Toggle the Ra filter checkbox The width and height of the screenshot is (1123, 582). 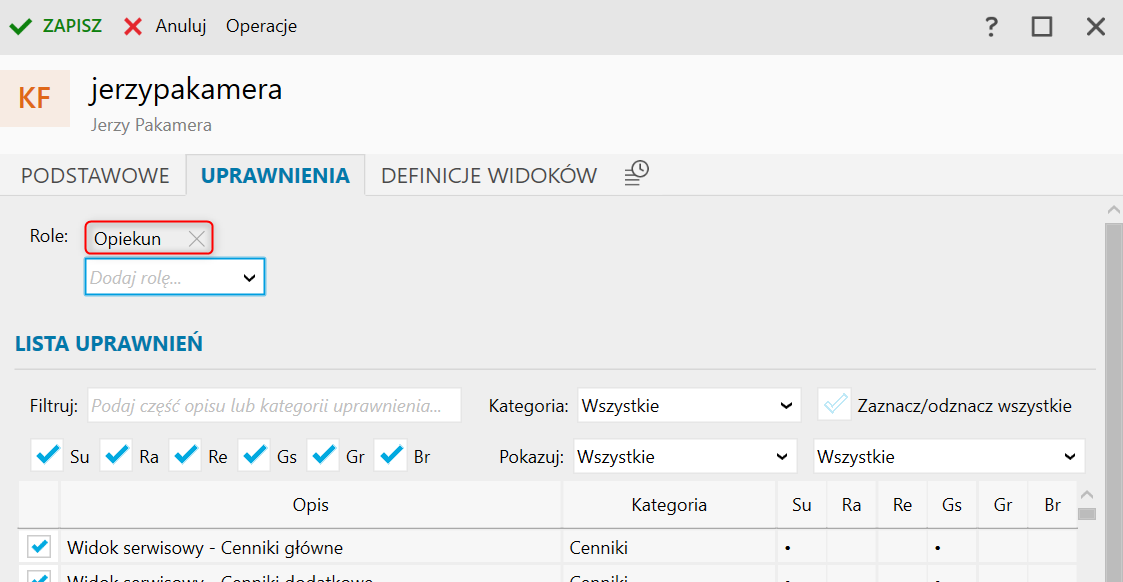[117, 456]
